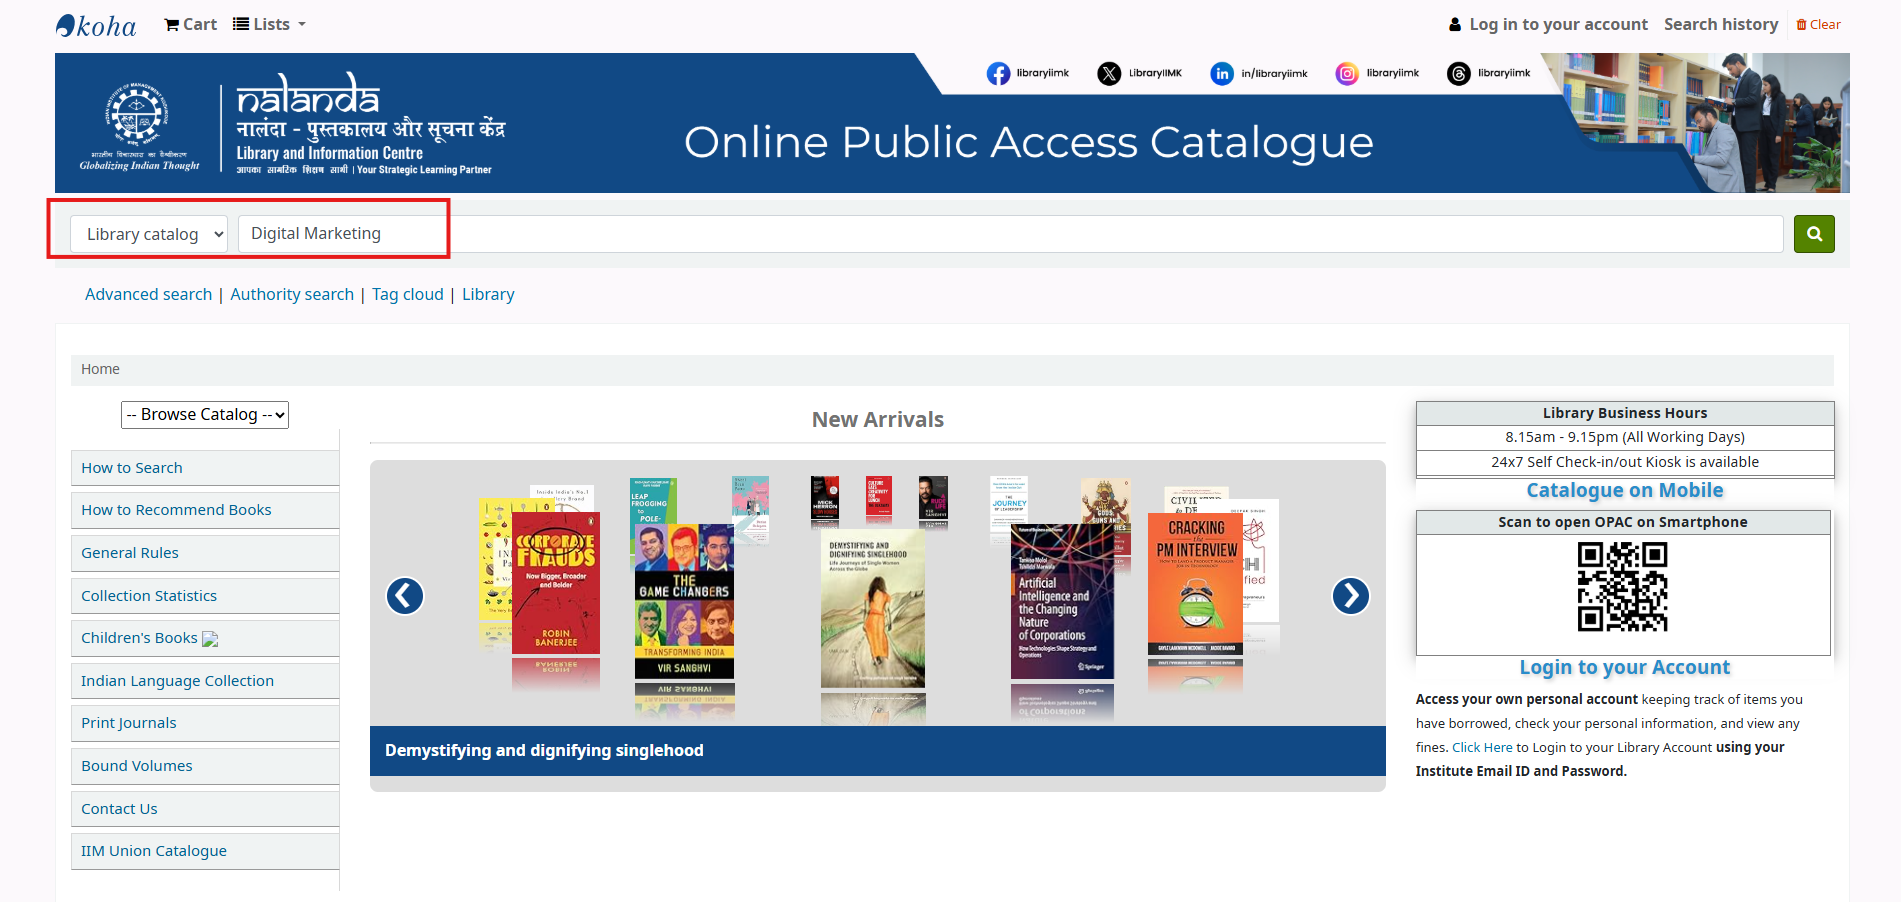
Task: Click the Cracking the PM Interview cover
Action: click(x=1195, y=583)
